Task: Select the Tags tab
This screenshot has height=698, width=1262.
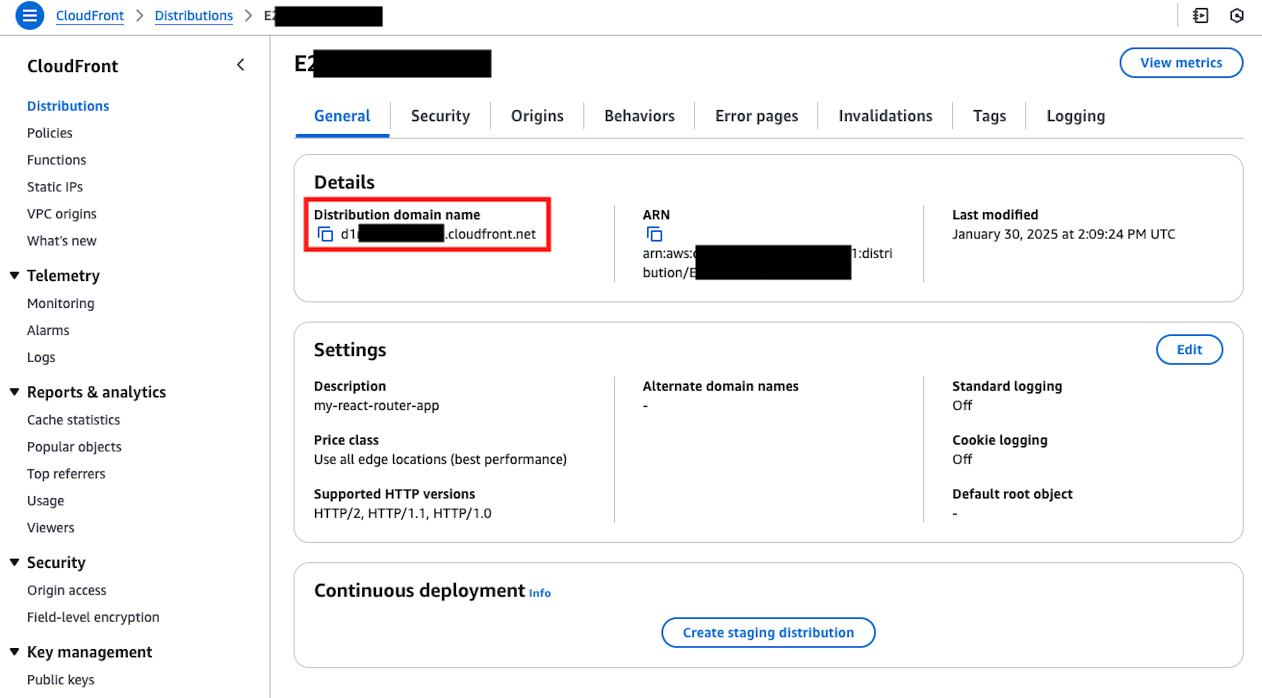Action: [x=989, y=116]
